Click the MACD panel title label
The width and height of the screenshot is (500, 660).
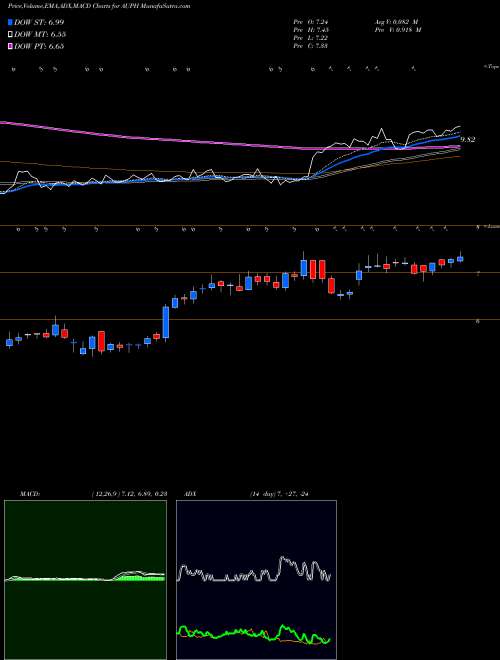29,494
